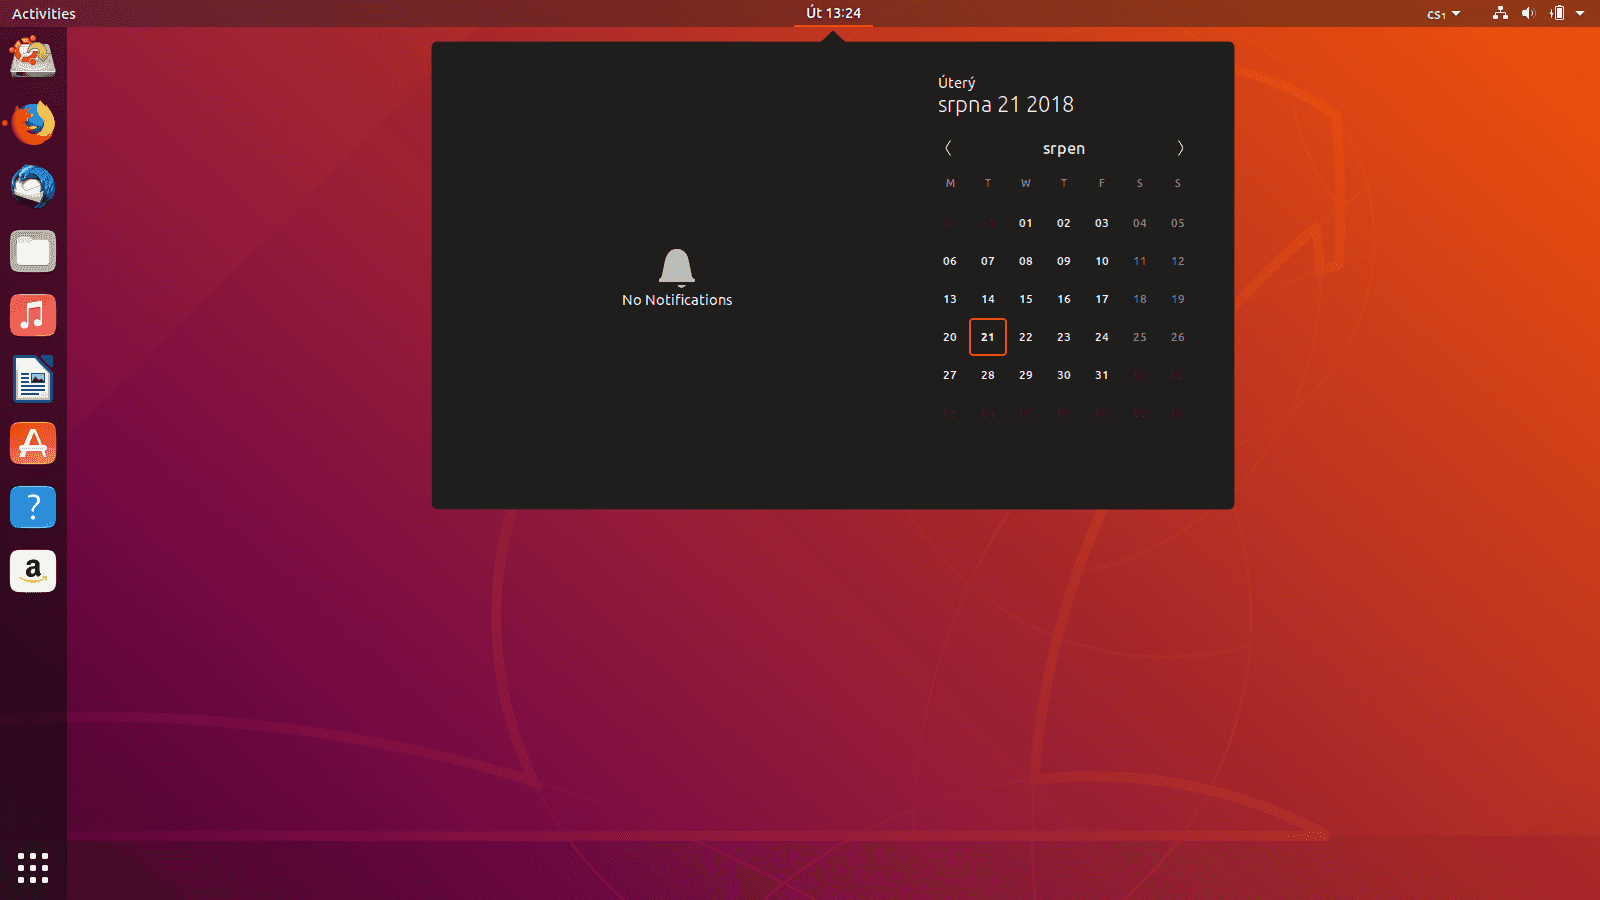Advance calendar to next month
This screenshot has width=1600, height=900.
click(x=1180, y=148)
